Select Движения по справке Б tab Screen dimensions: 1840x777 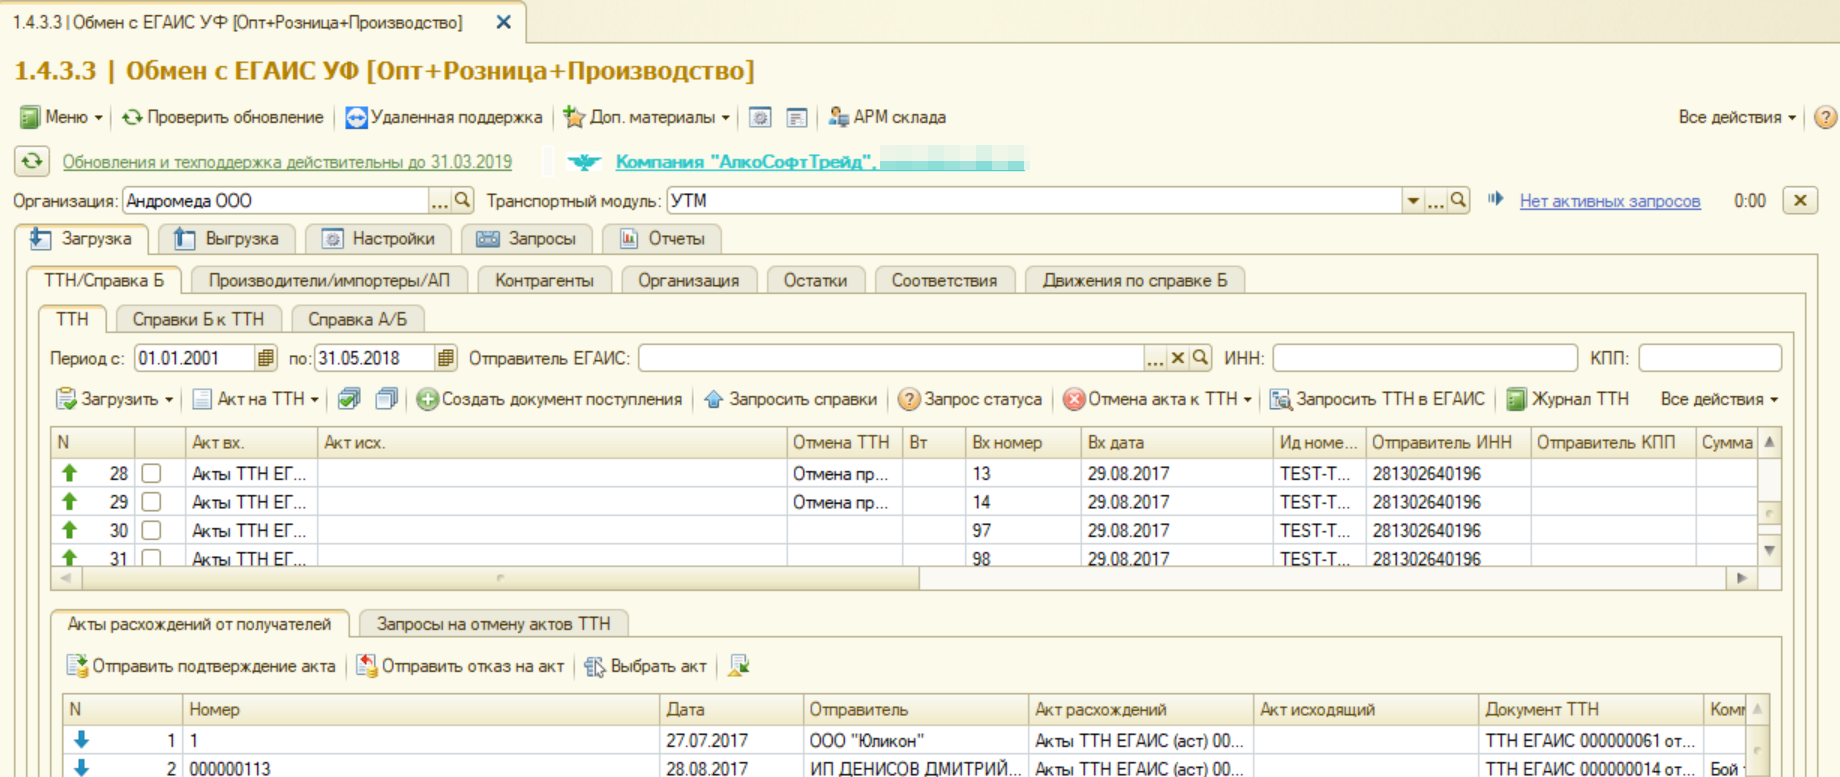pyautogui.click(x=1135, y=281)
